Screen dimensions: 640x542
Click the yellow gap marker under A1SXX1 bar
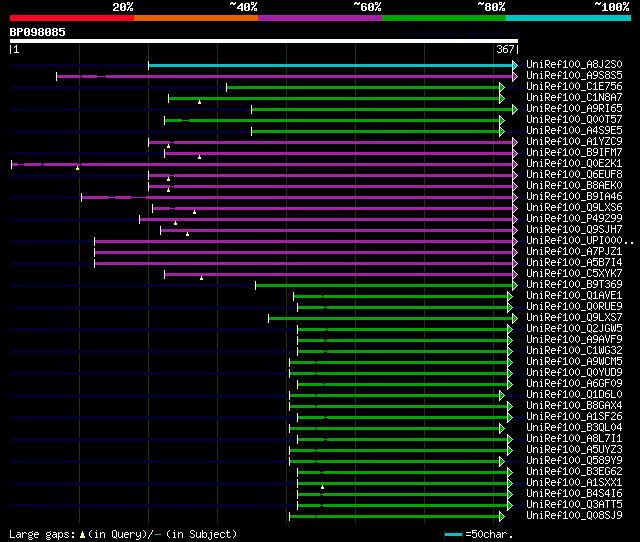(322, 487)
